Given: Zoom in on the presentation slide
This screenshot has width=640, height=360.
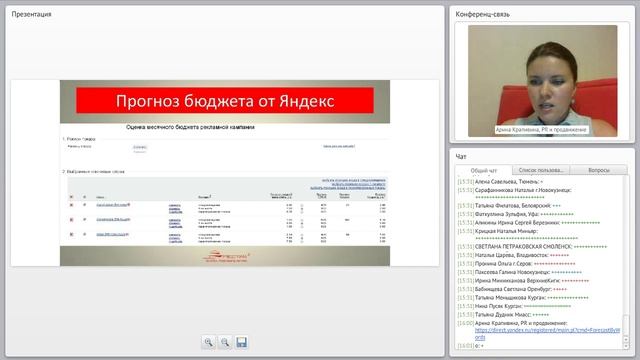Looking at the screenshot, I should tap(209, 342).
